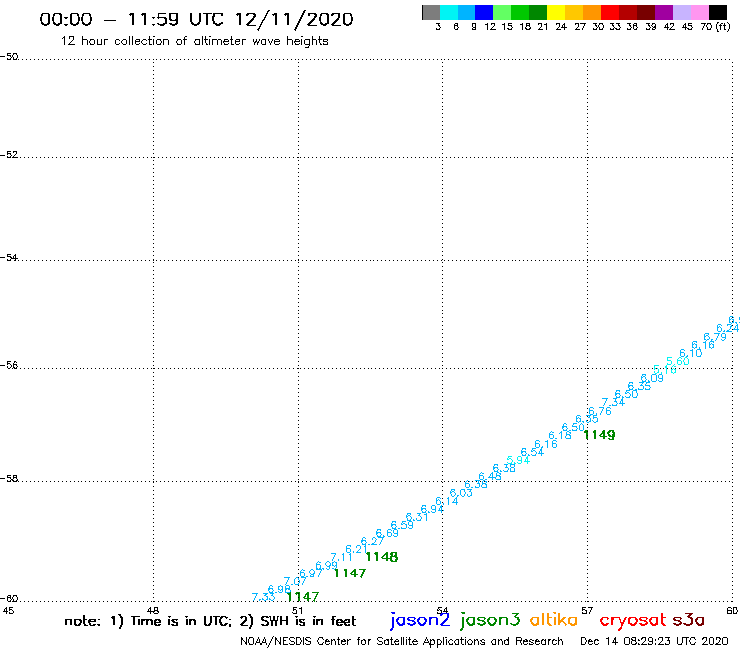
Task: Click the "45" longitude axis label
Action: 8,610
